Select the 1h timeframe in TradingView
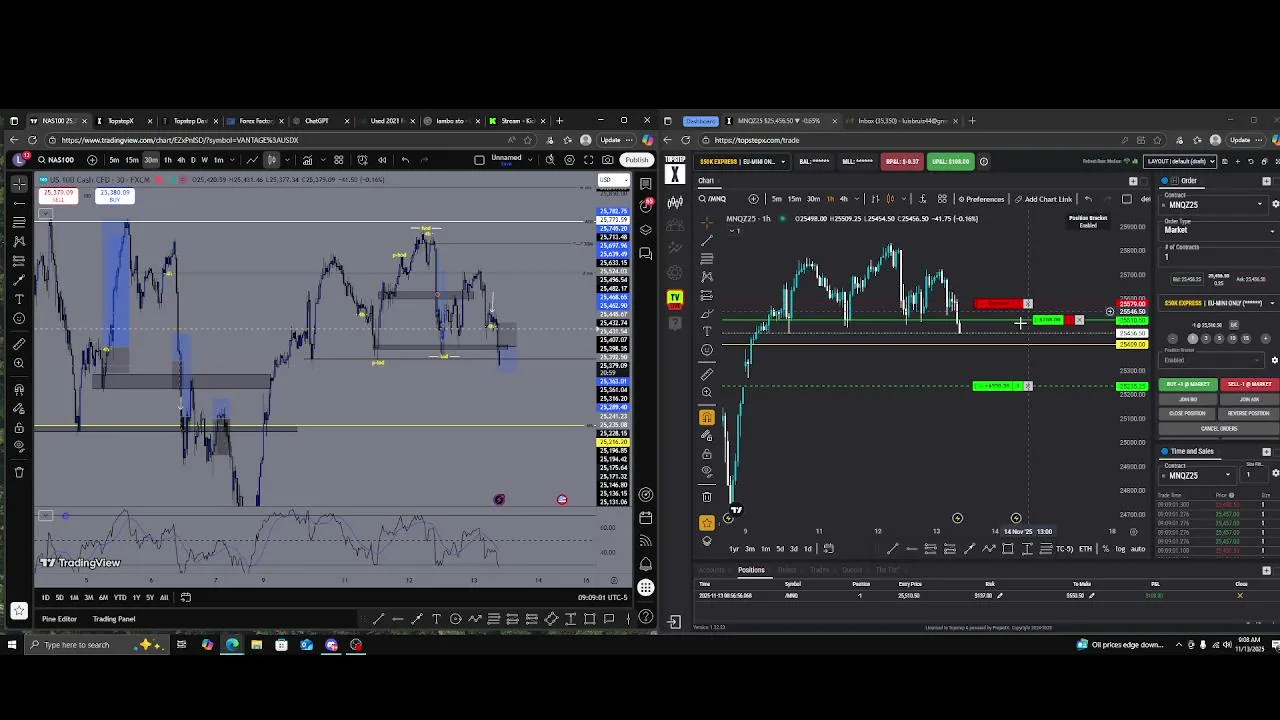Screen dimensions: 1280x720 (168, 160)
